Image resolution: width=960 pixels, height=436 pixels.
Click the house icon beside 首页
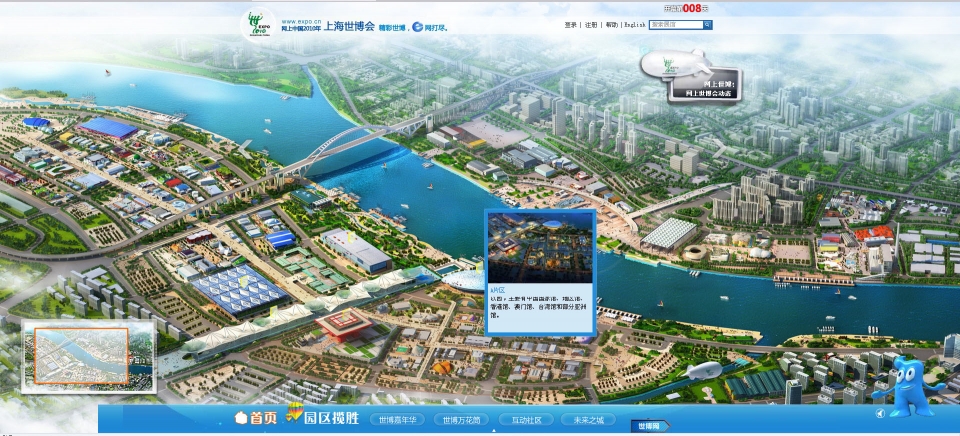(x=241, y=419)
